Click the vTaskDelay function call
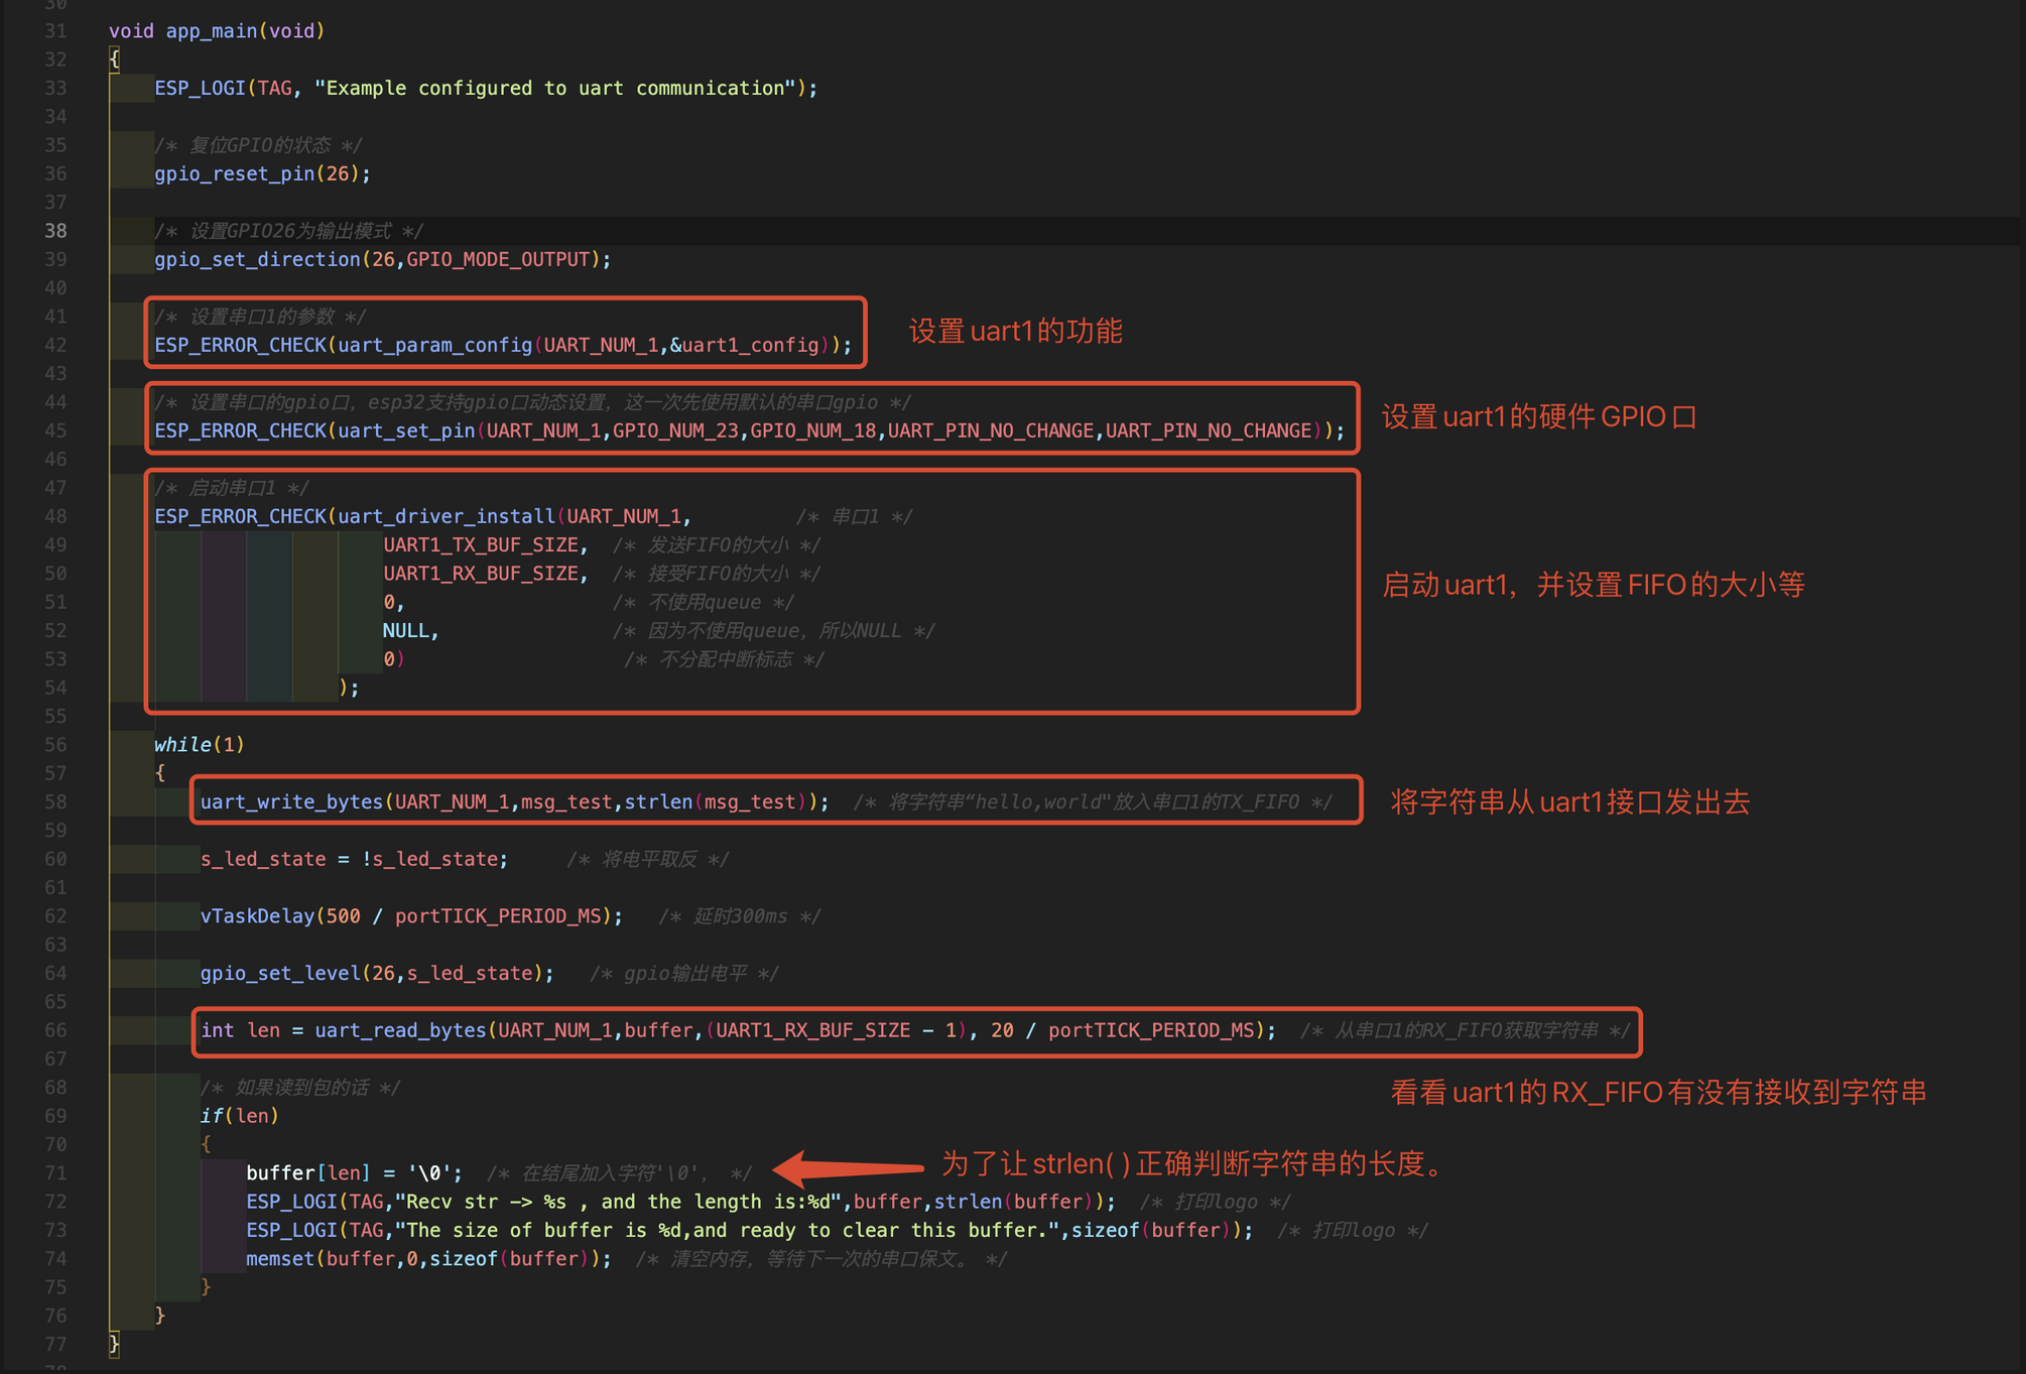2026x1374 pixels. 257,917
